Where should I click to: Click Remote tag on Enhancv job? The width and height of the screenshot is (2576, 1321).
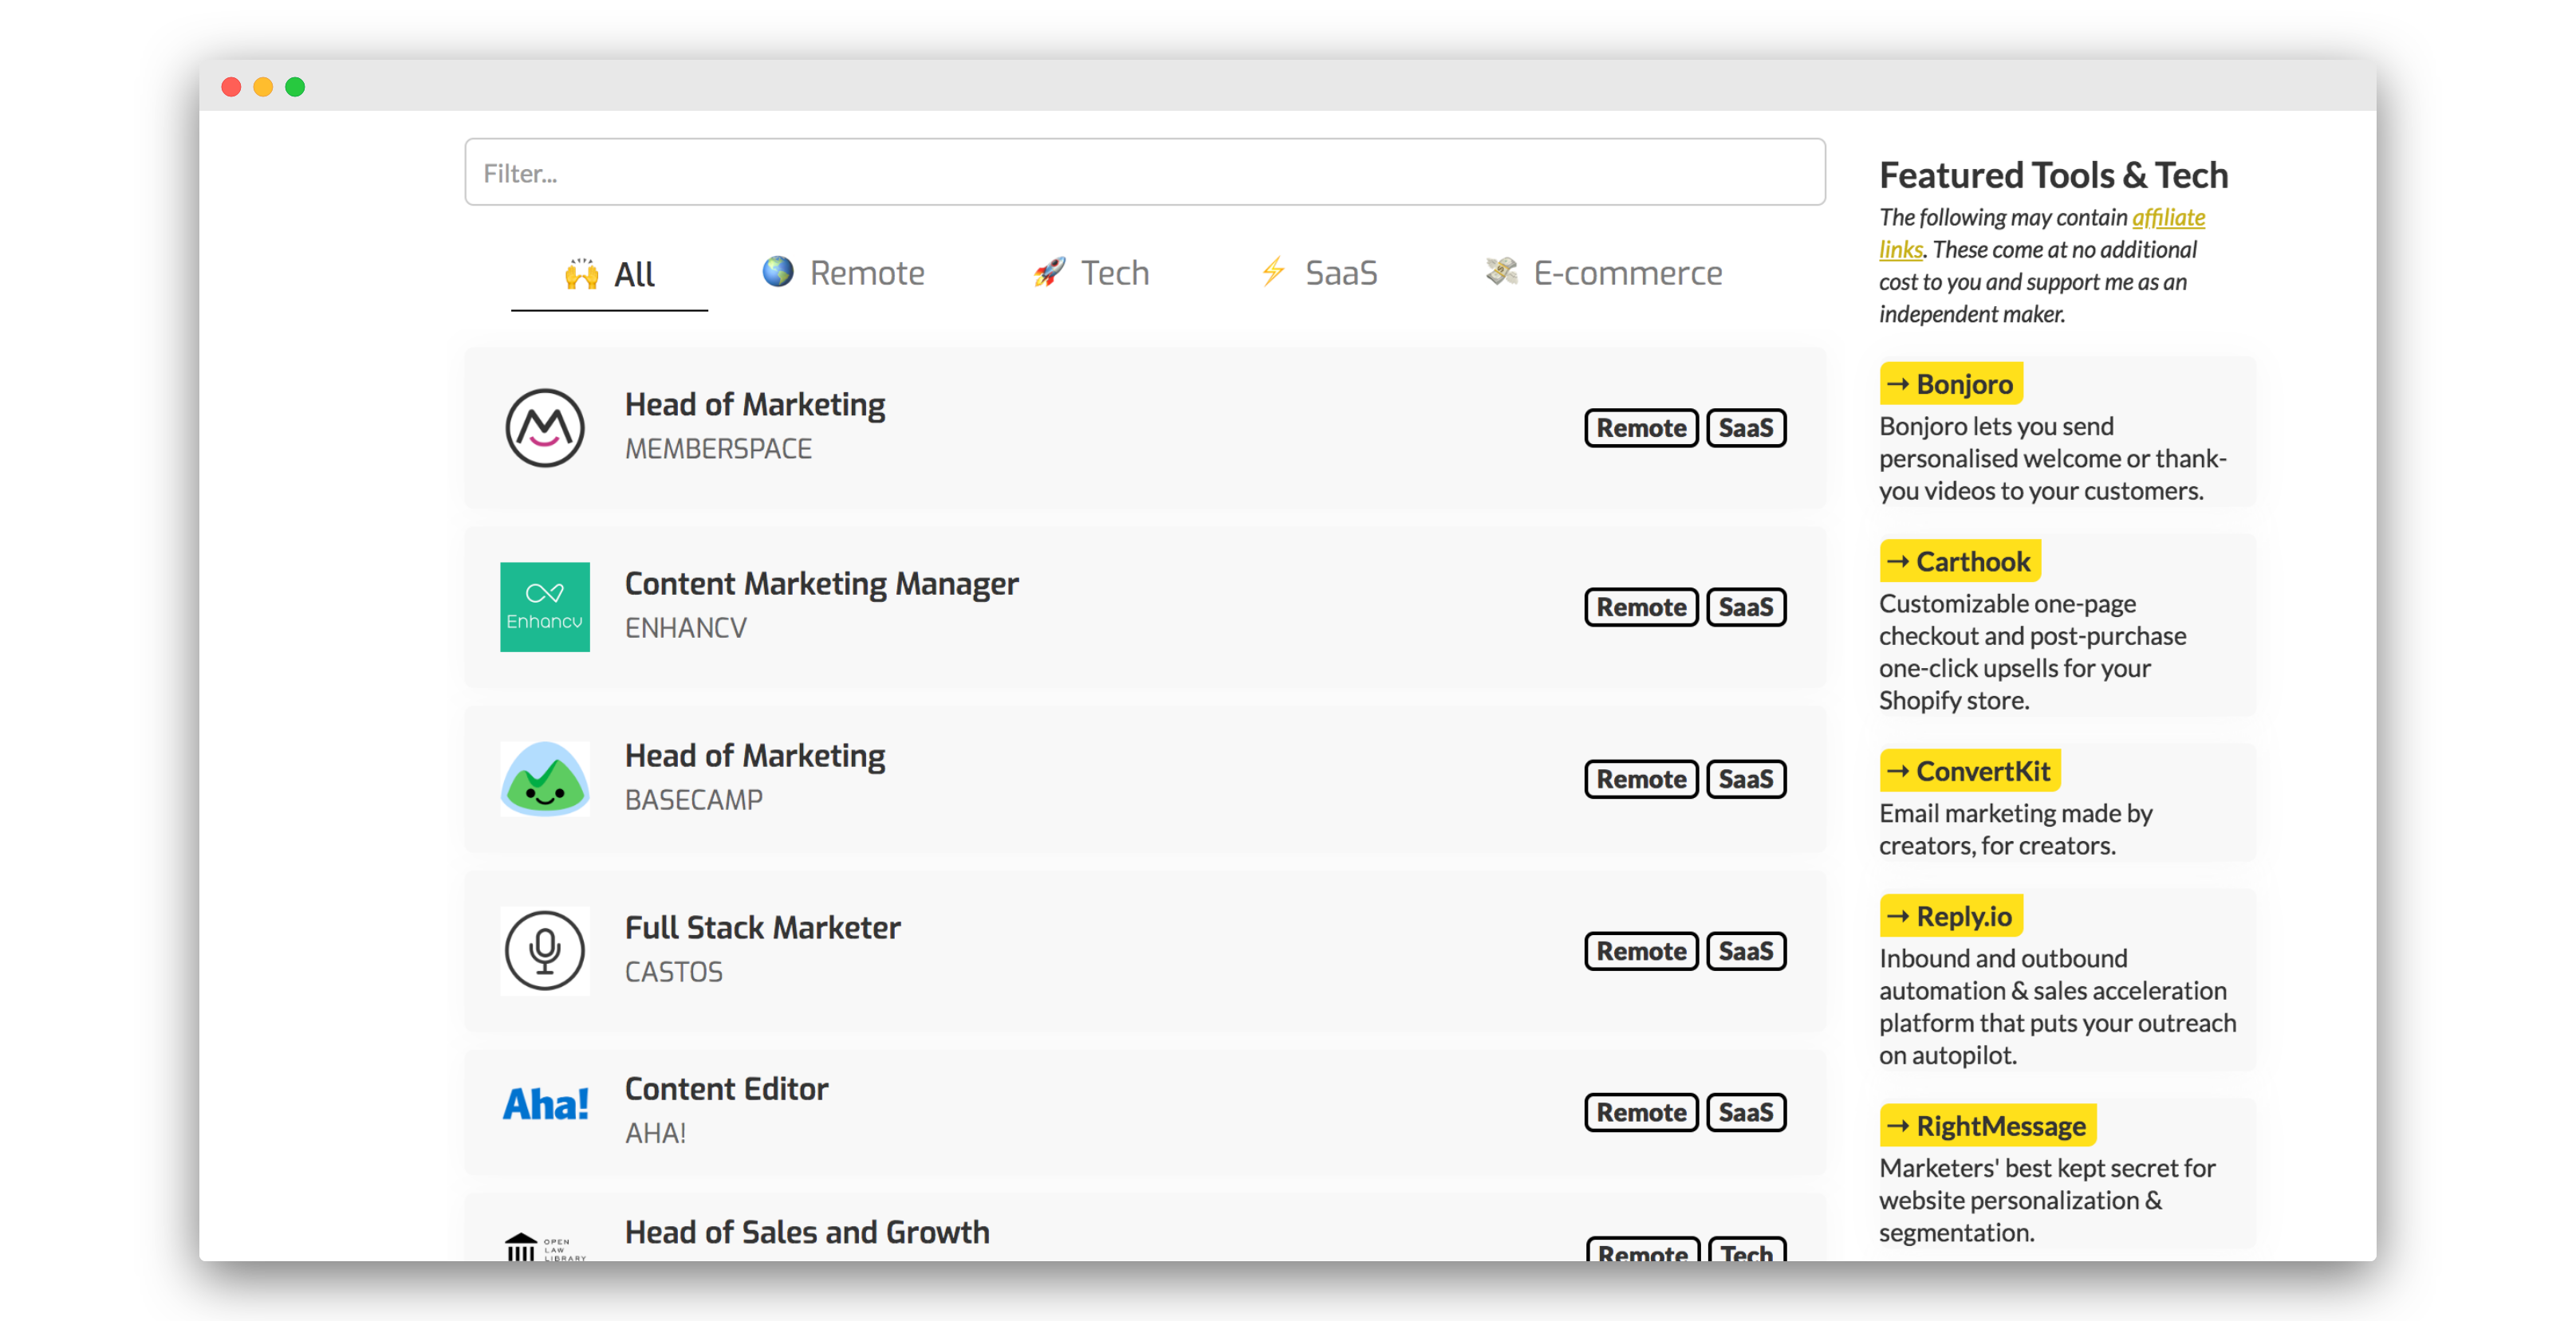[1641, 607]
